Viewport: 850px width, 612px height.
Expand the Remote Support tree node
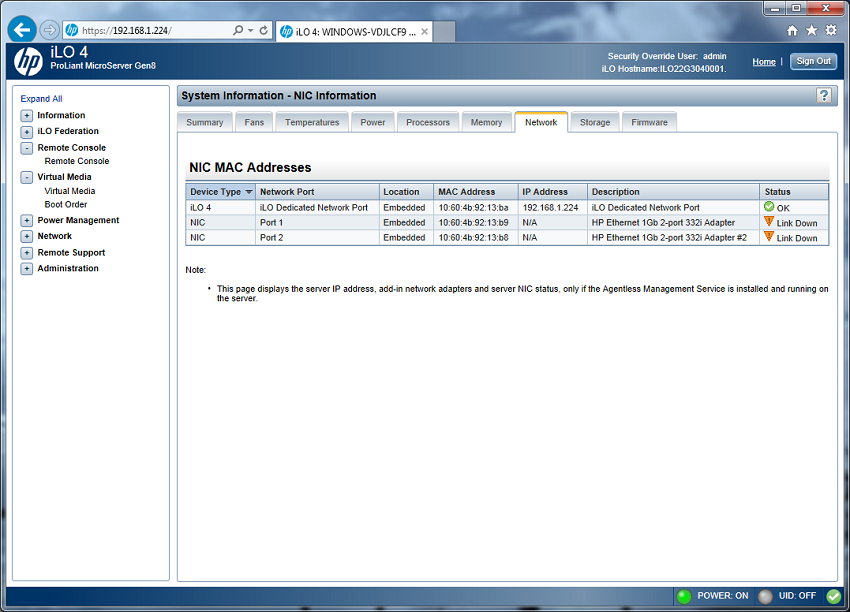point(27,253)
